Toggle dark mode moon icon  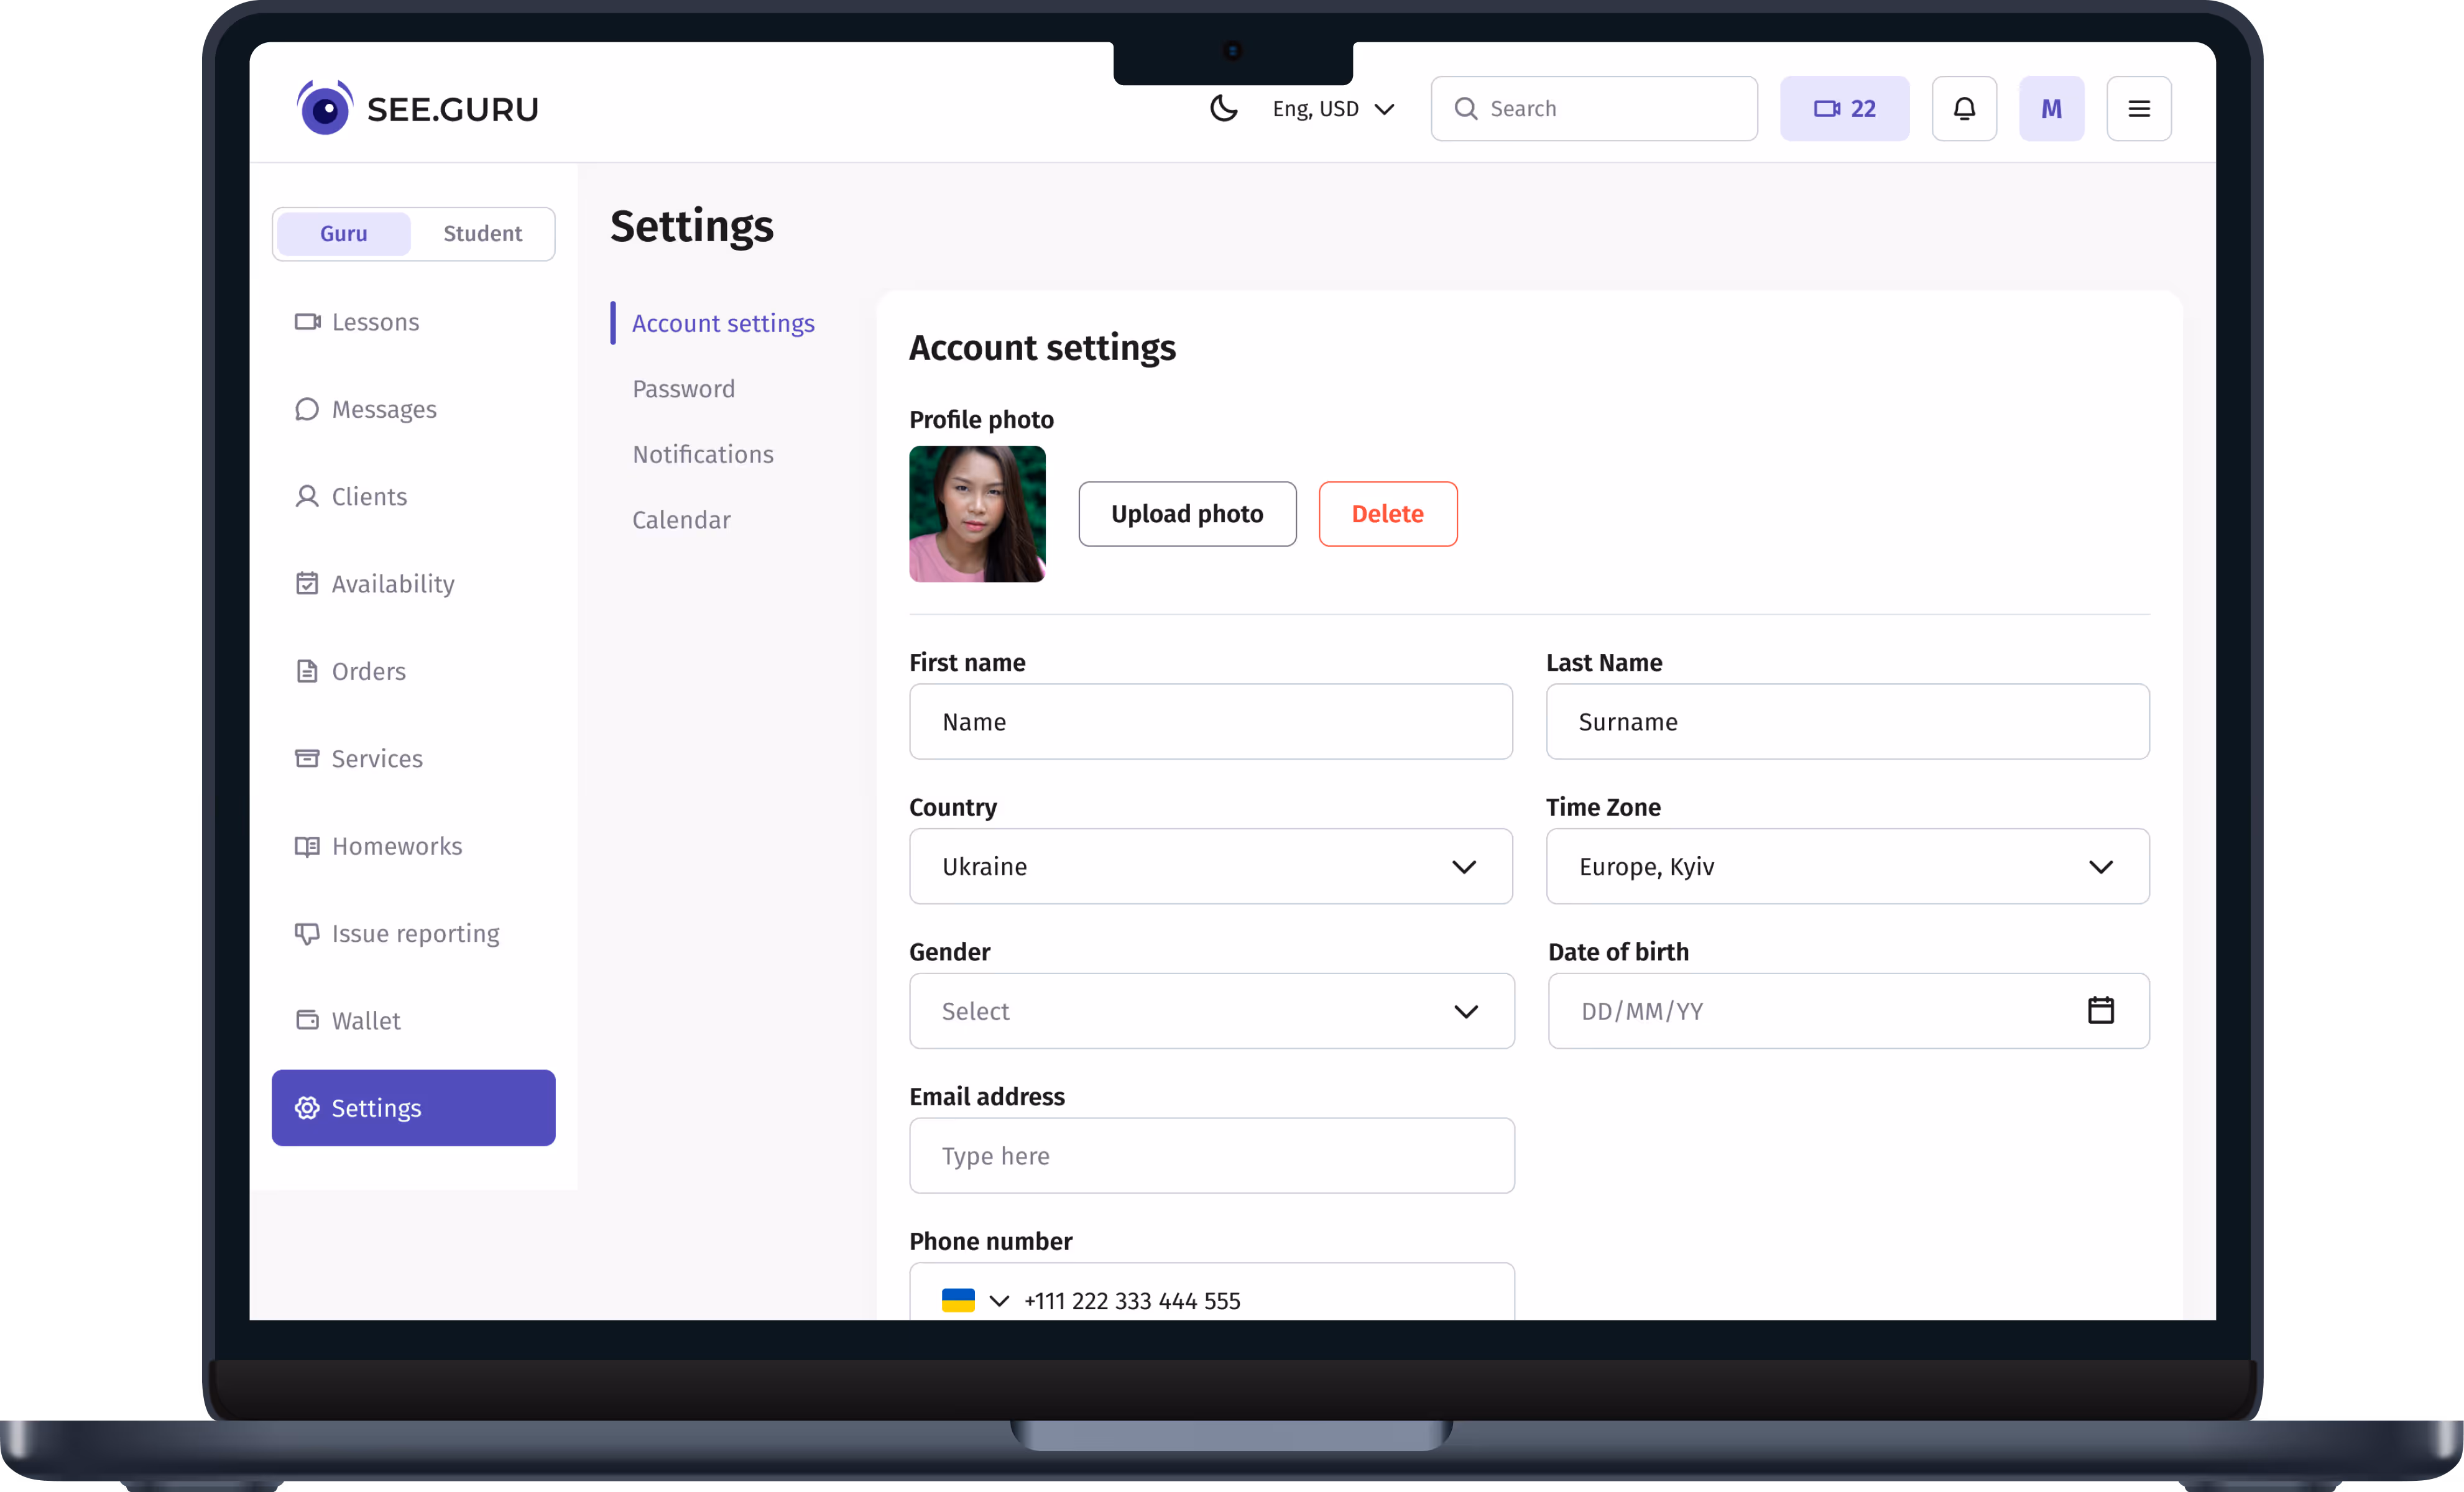click(x=1223, y=108)
